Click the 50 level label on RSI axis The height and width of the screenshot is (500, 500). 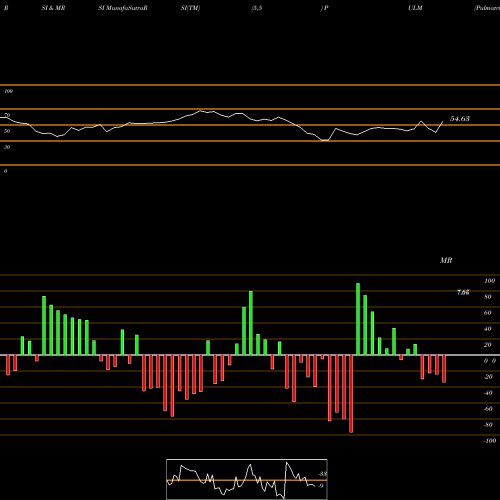7,131
